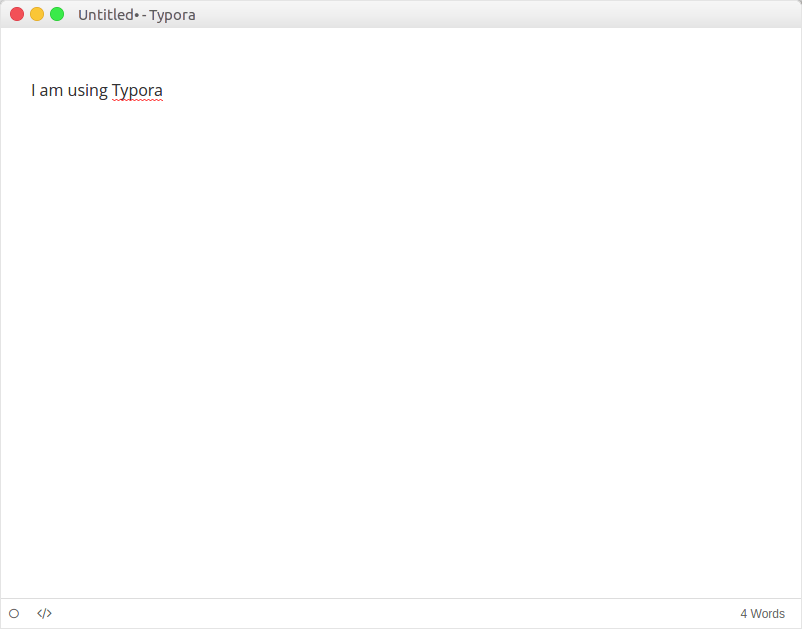
Task: Place cursor at end of the text line
Action: click(164, 90)
